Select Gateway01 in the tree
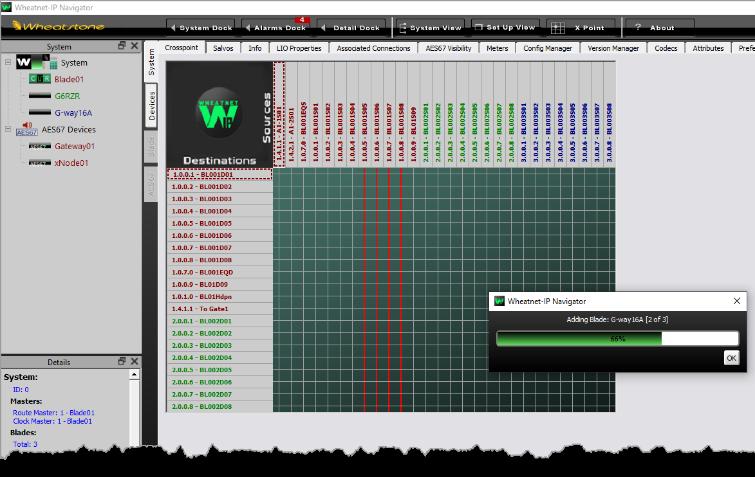This screenshot has height=477, width=755. (x=75, y=146)
